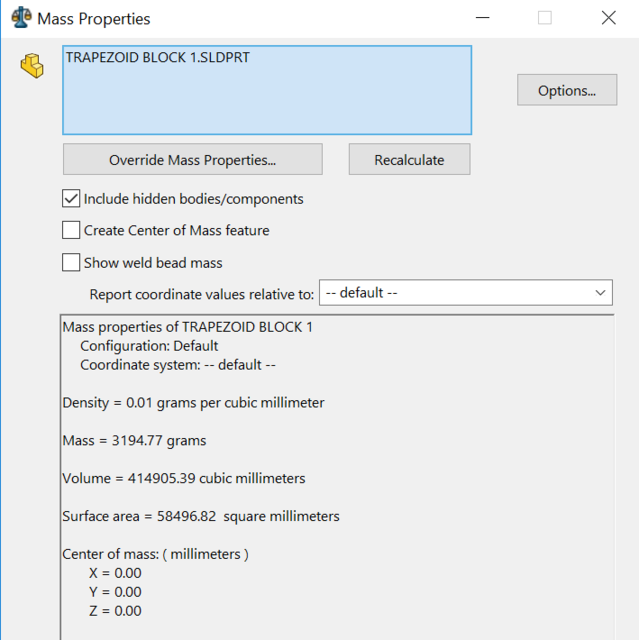This screenshot has width=639, height=640.
Task: Open the Options... dialog
Action: click(x=566, y=90)
